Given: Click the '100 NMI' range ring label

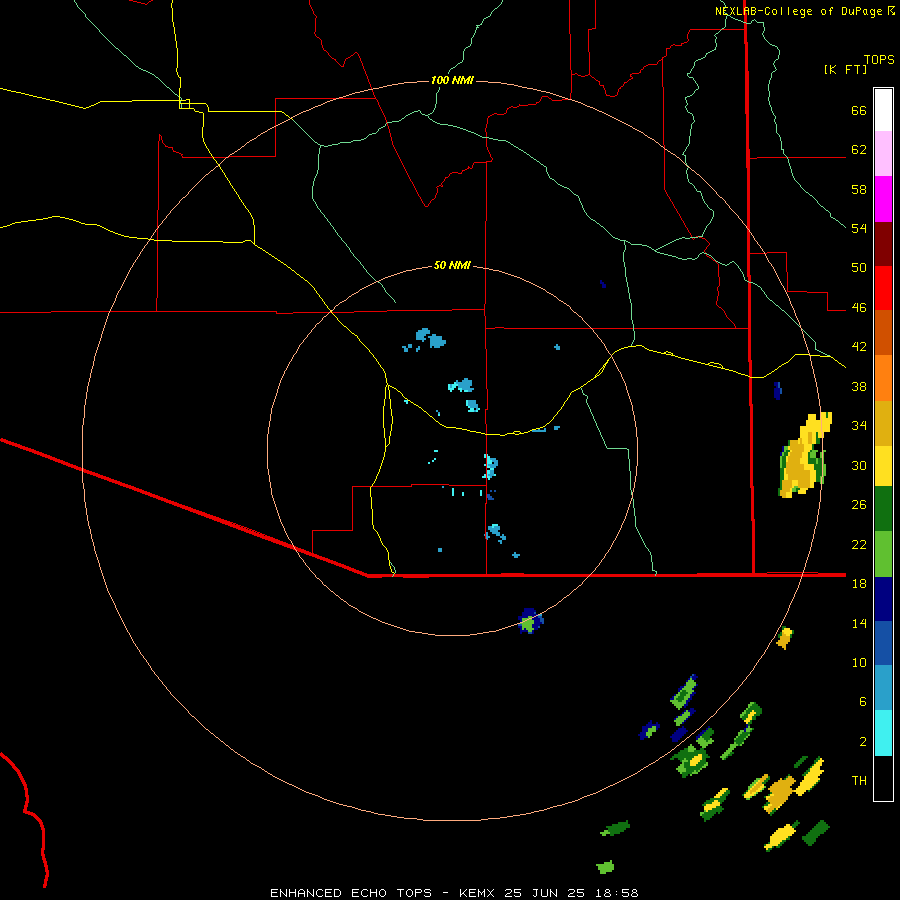Looking at the screenshot, I should [x=452, y=80].
